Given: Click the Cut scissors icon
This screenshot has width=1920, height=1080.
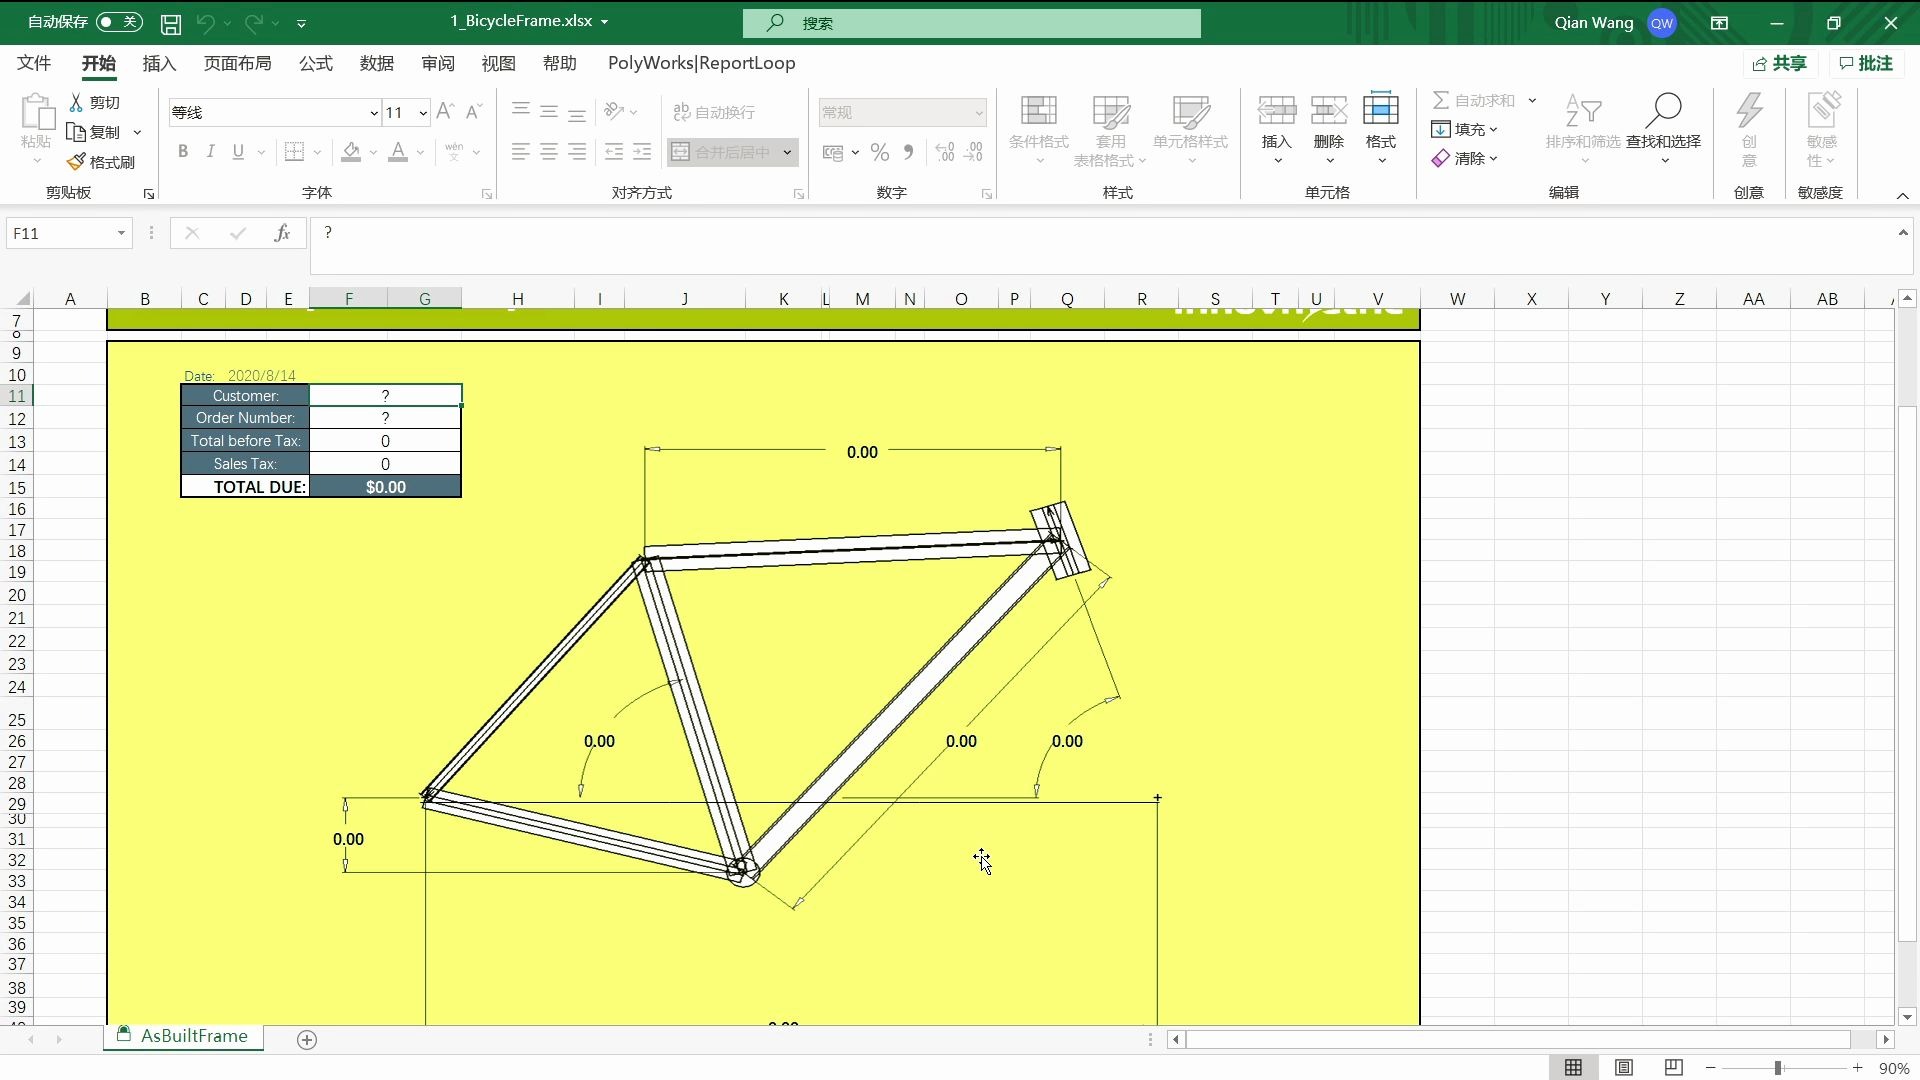Looking at the screenshot, I should [76, 102].
